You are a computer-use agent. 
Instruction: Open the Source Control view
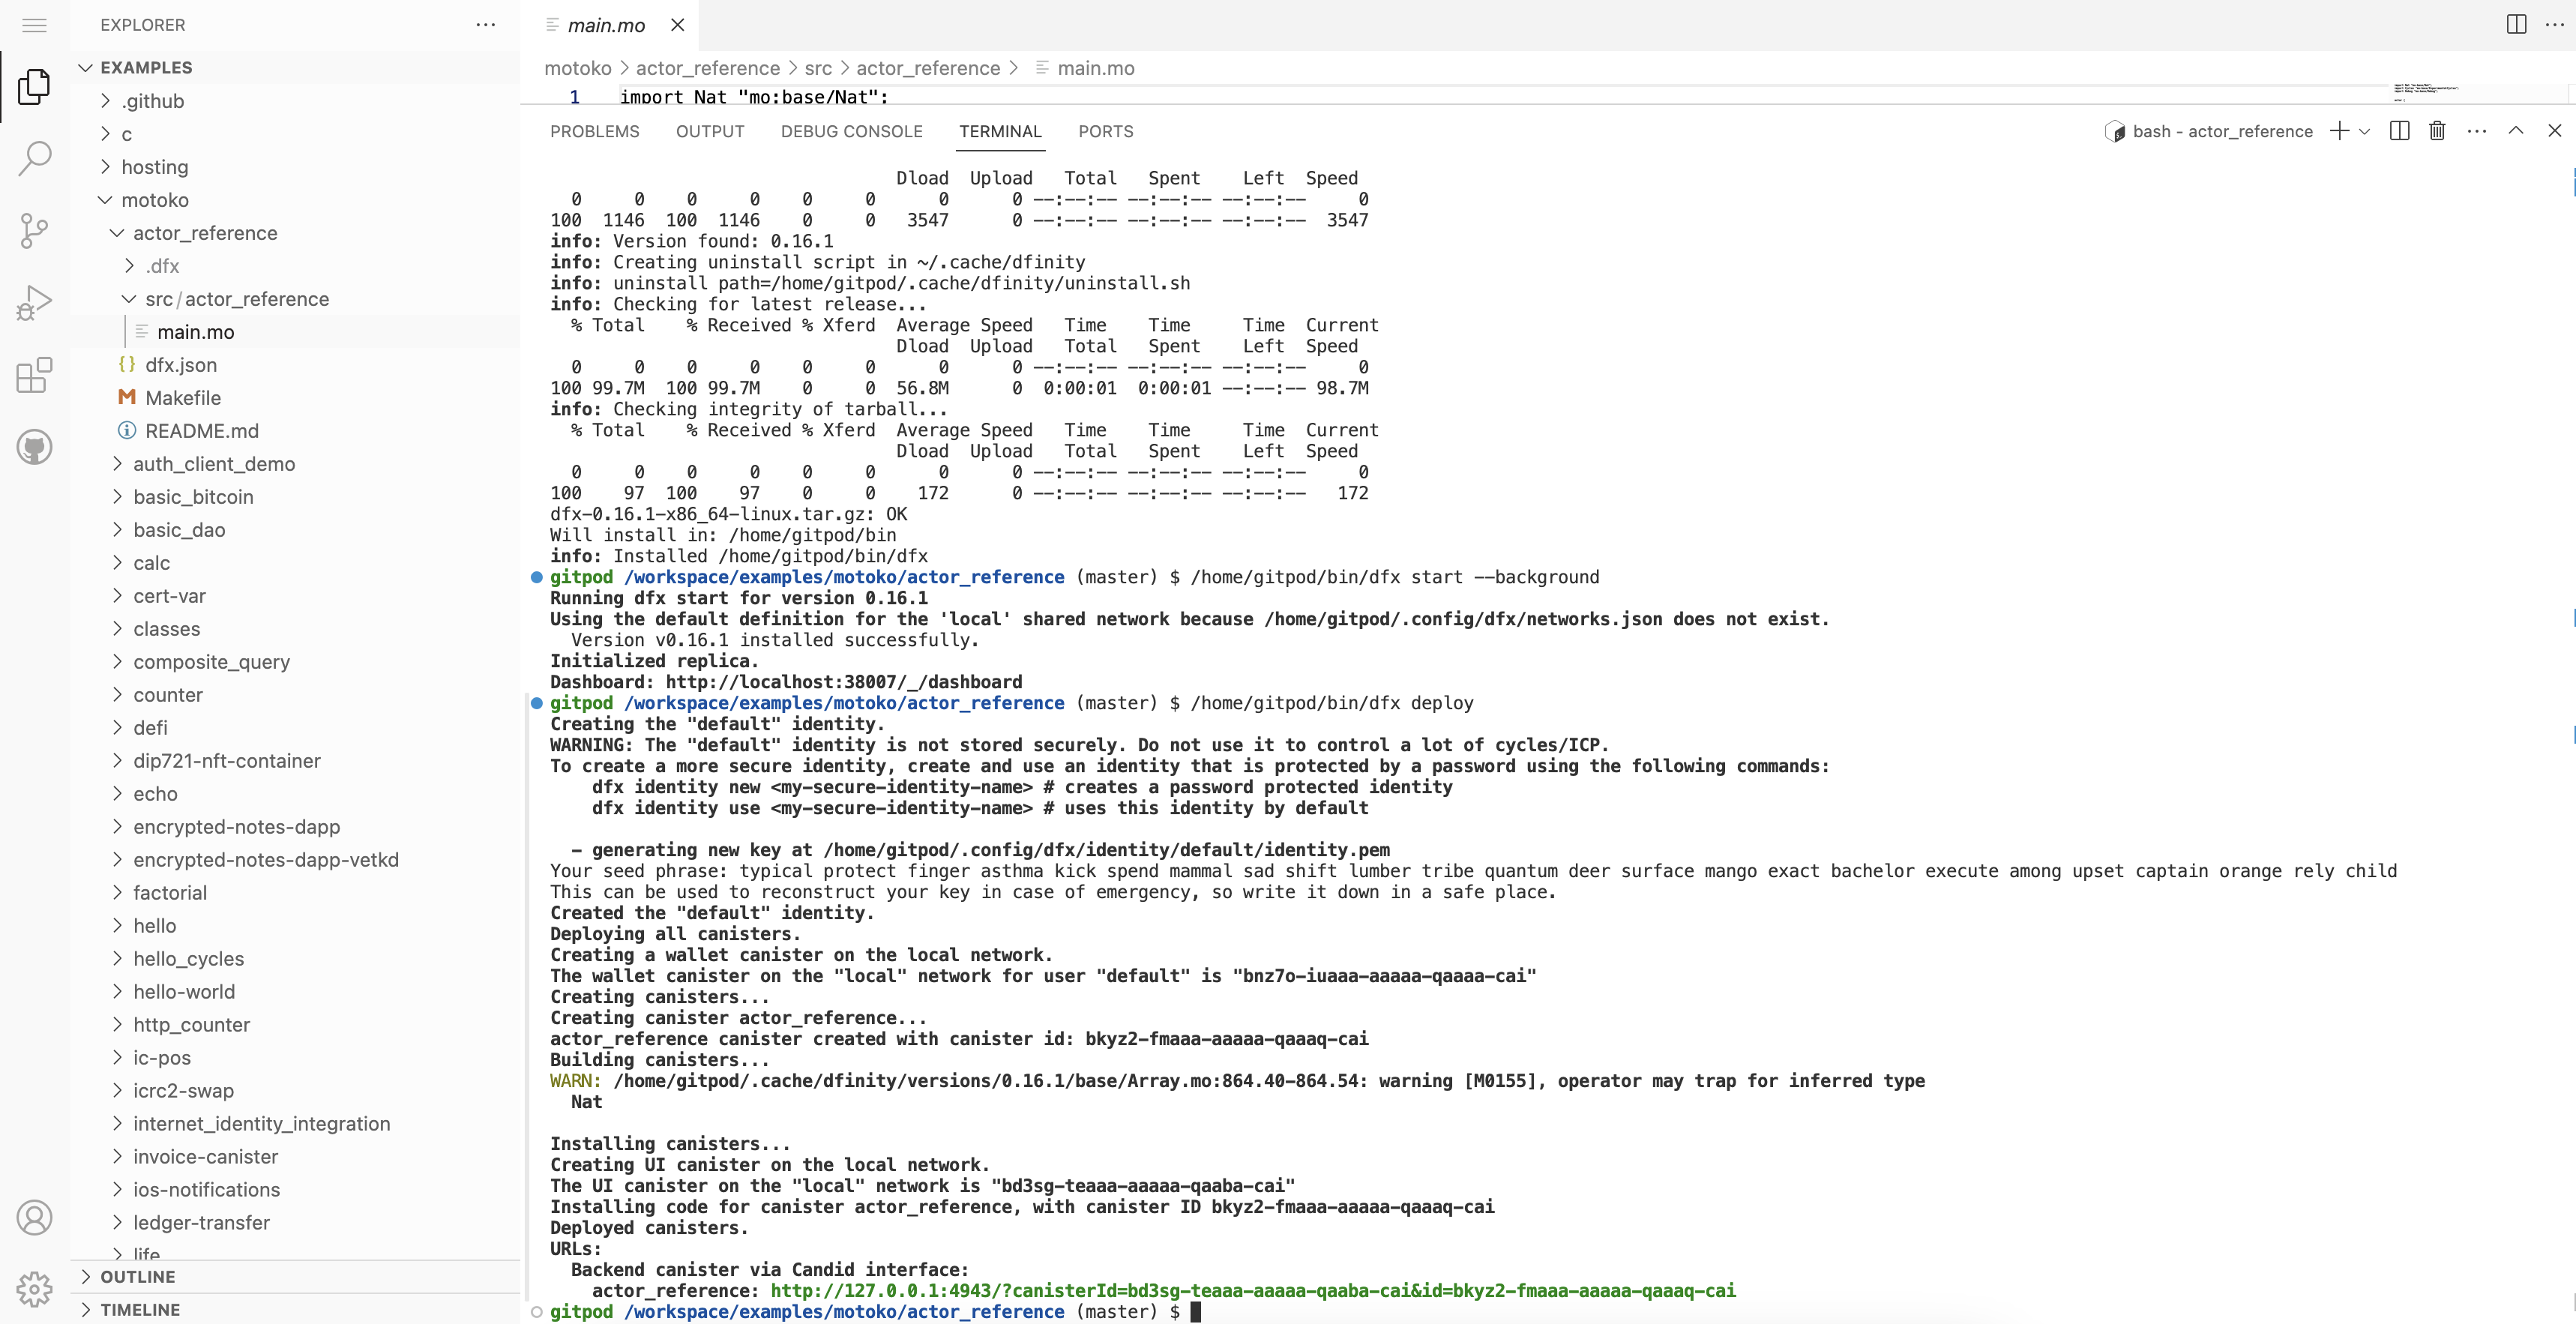[x=34, y=231]
